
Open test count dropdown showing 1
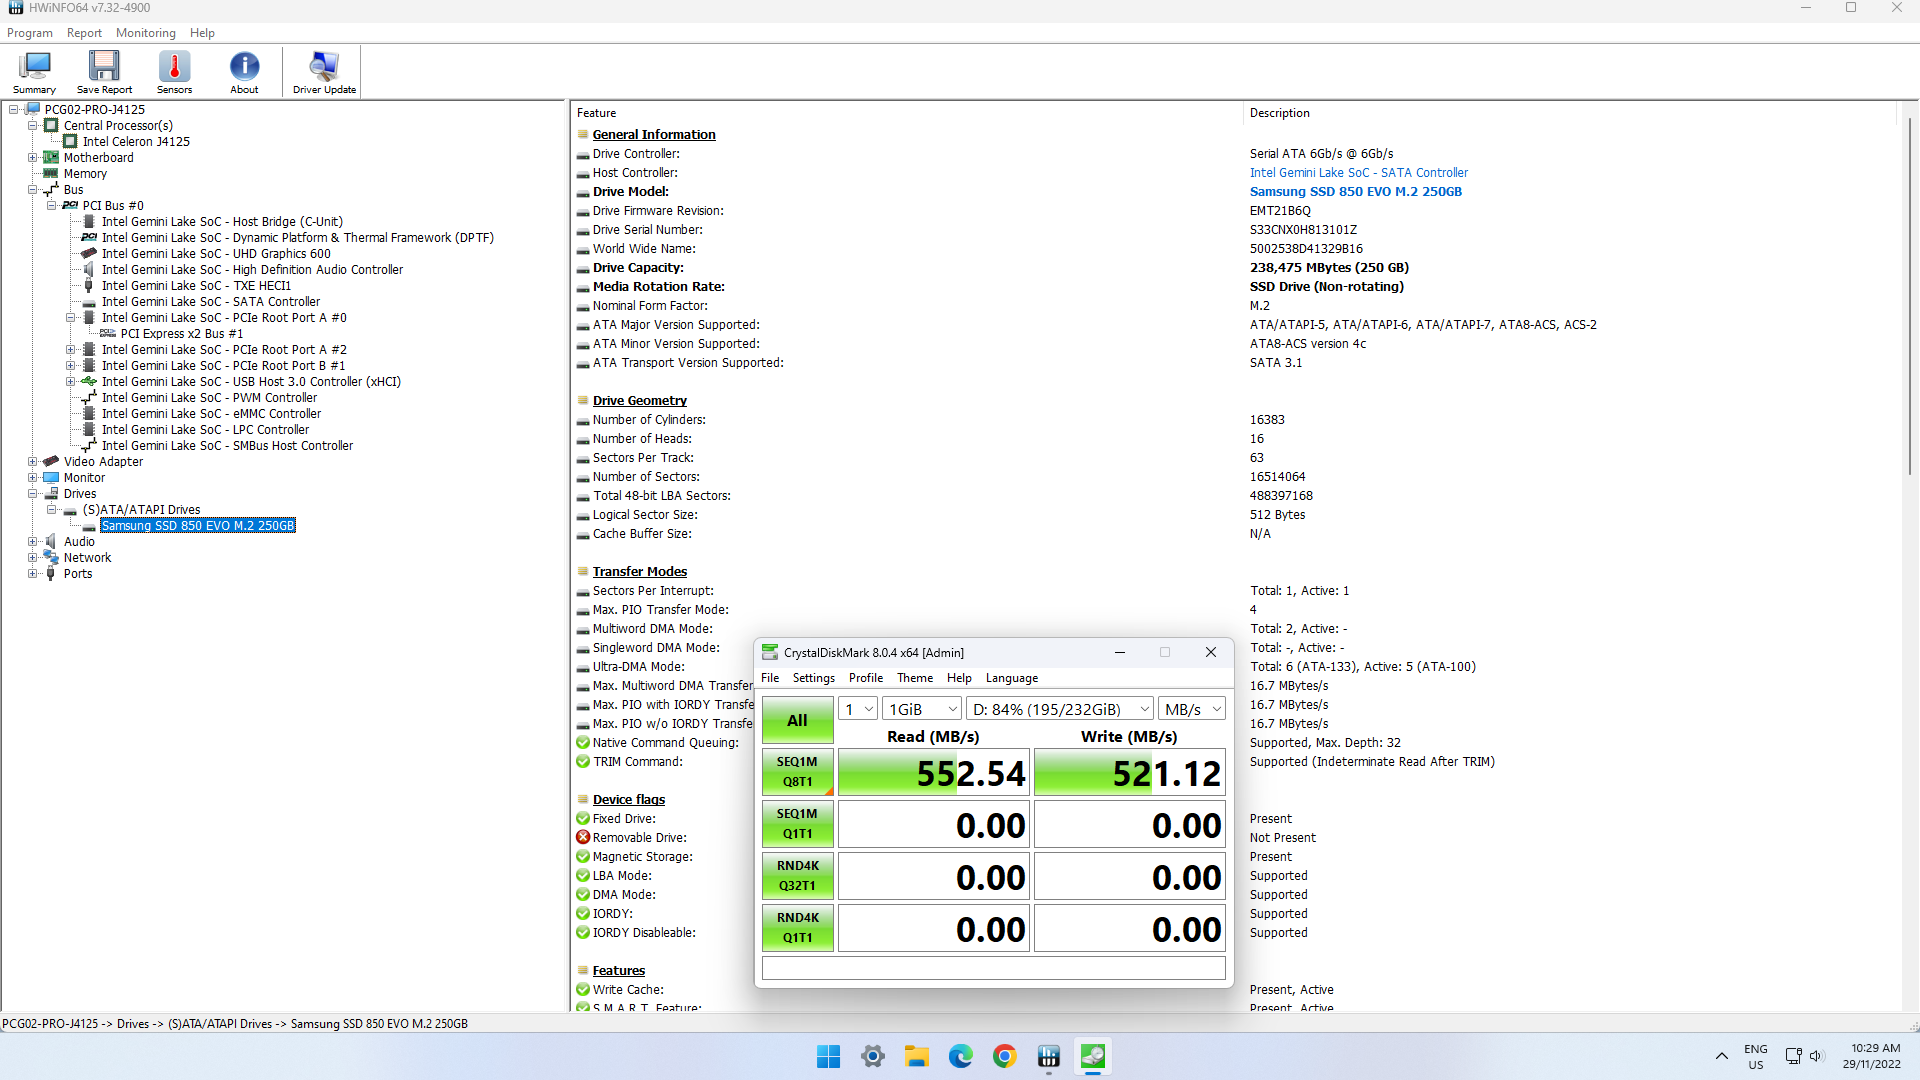click(x=858, y=709)
